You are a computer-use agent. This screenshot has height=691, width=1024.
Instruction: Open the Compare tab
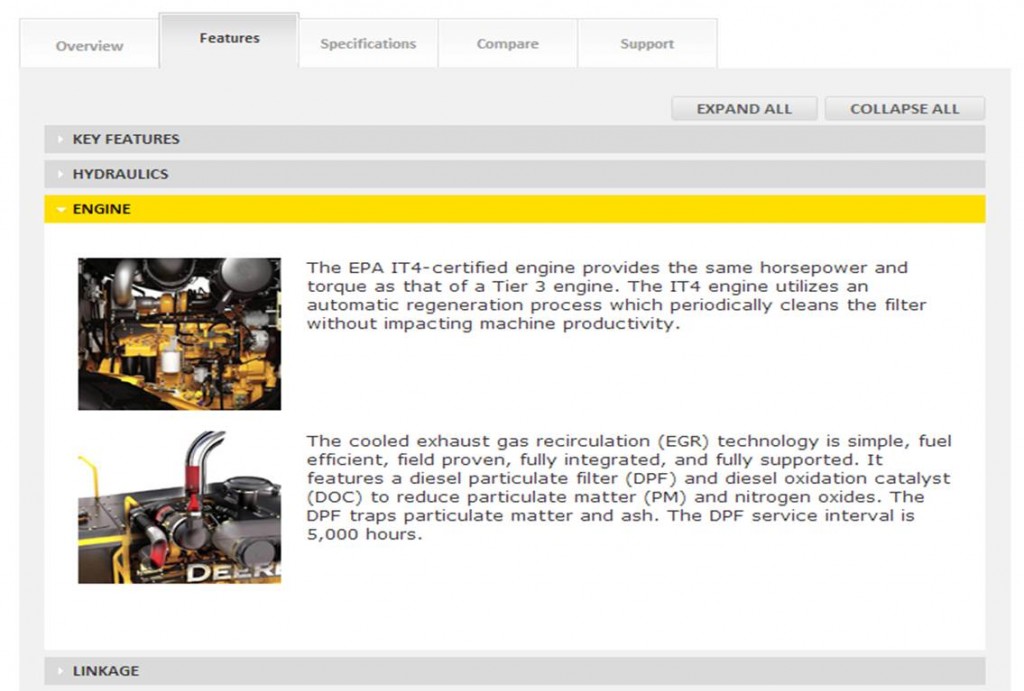coord(507,44)
